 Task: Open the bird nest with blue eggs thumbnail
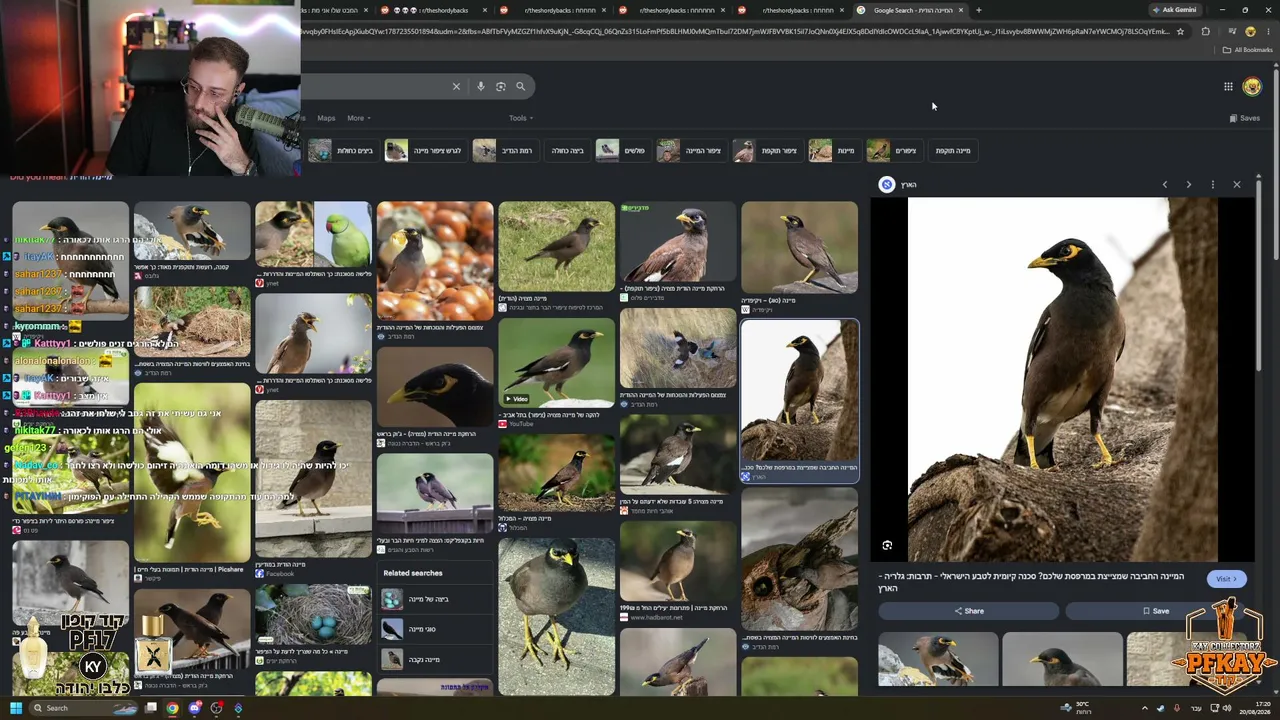(313, 614)
